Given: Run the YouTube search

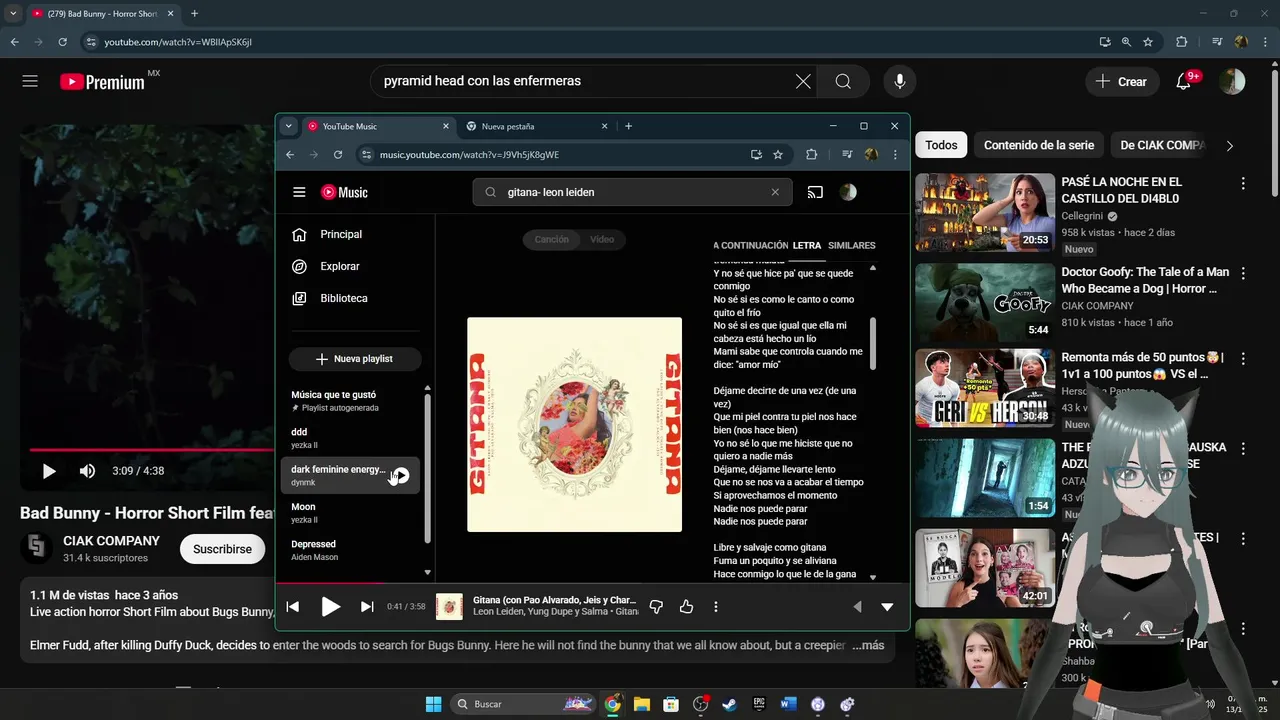Looking at the screenshot, I should [x=843, y=81].
